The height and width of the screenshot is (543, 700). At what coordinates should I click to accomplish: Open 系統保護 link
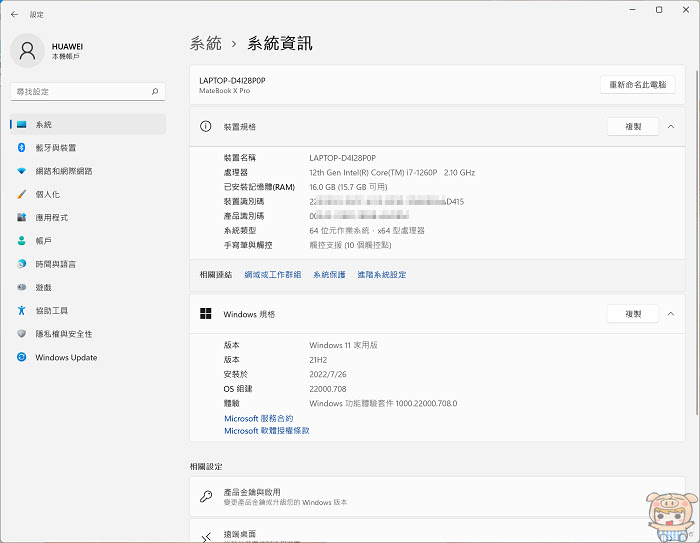tap(329, 275)
